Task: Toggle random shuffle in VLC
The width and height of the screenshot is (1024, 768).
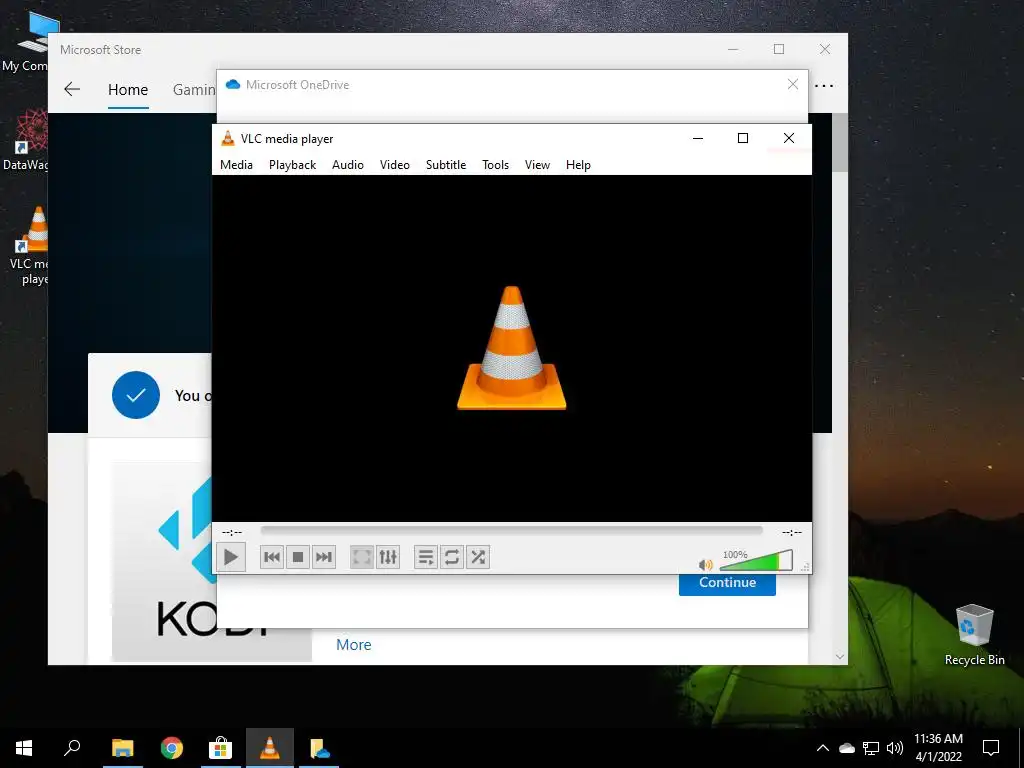Action: click(x=478, y=557)
